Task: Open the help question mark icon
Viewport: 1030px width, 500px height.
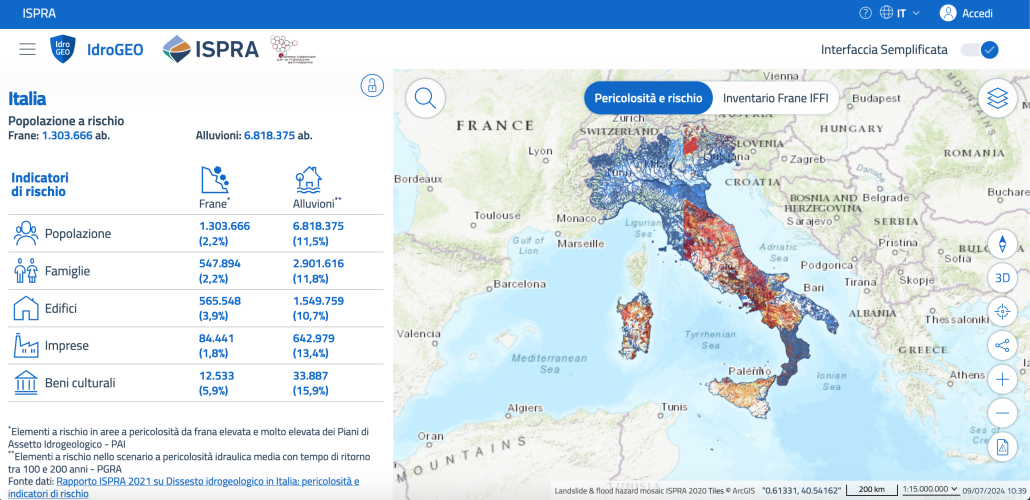Action: pyautogui.click(x=865, y=13)
